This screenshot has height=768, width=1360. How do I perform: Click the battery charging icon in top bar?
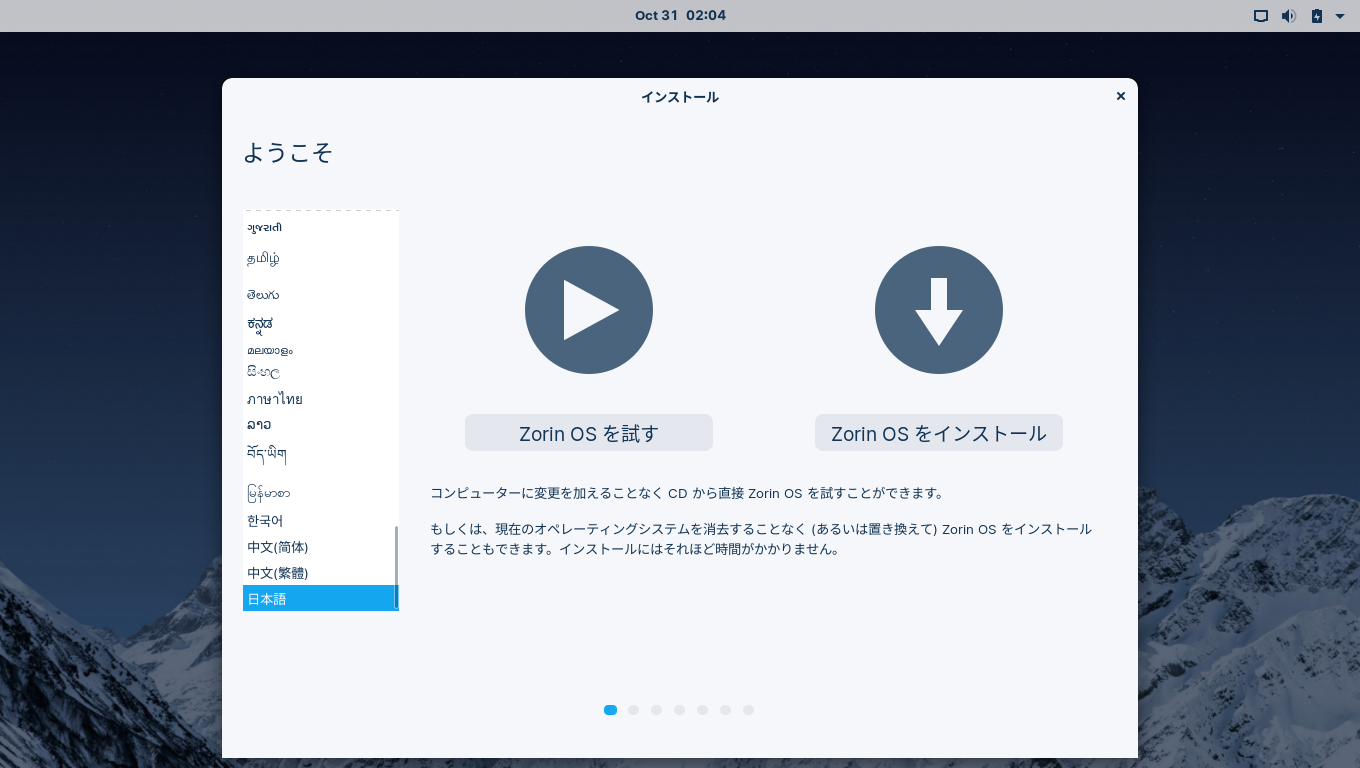click(x=1316, y=16)
